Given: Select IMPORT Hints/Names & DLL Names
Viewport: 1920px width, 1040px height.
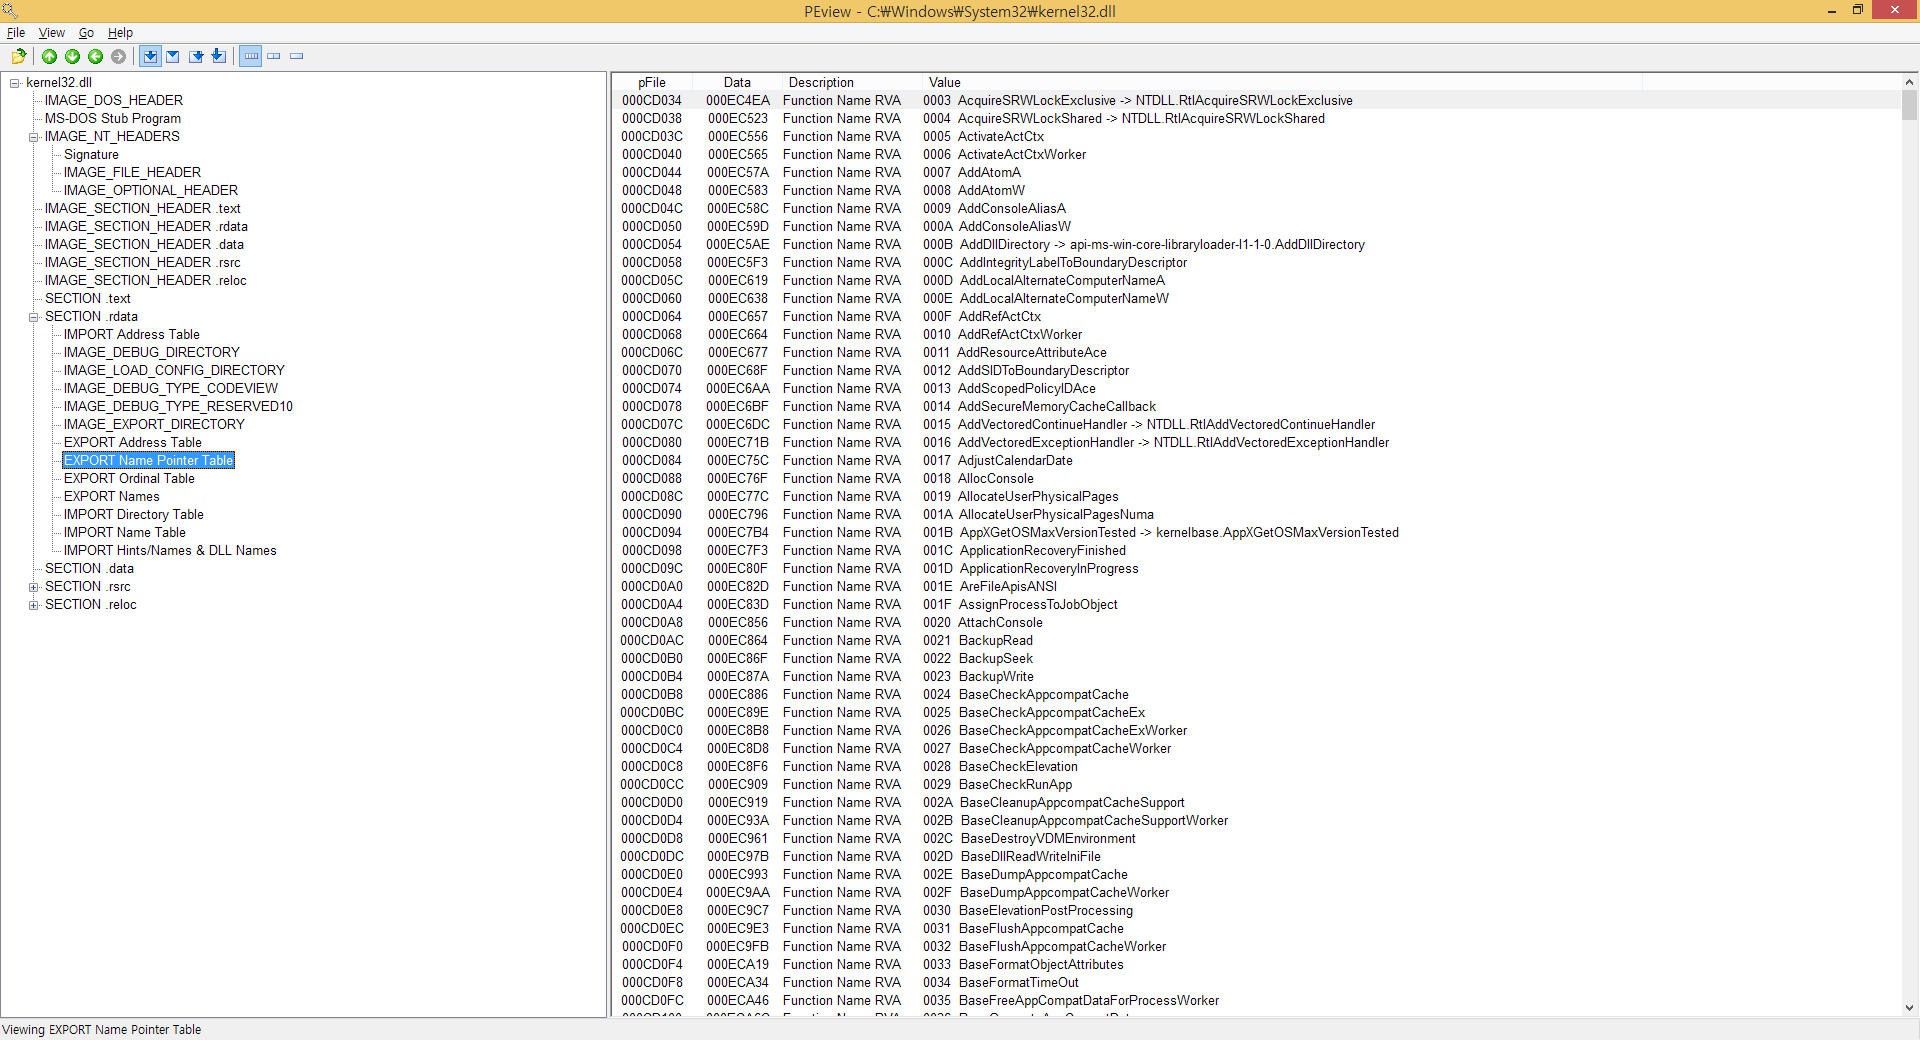Looking at the screenshot, I should pyautogui.click(x=170, y=551).
